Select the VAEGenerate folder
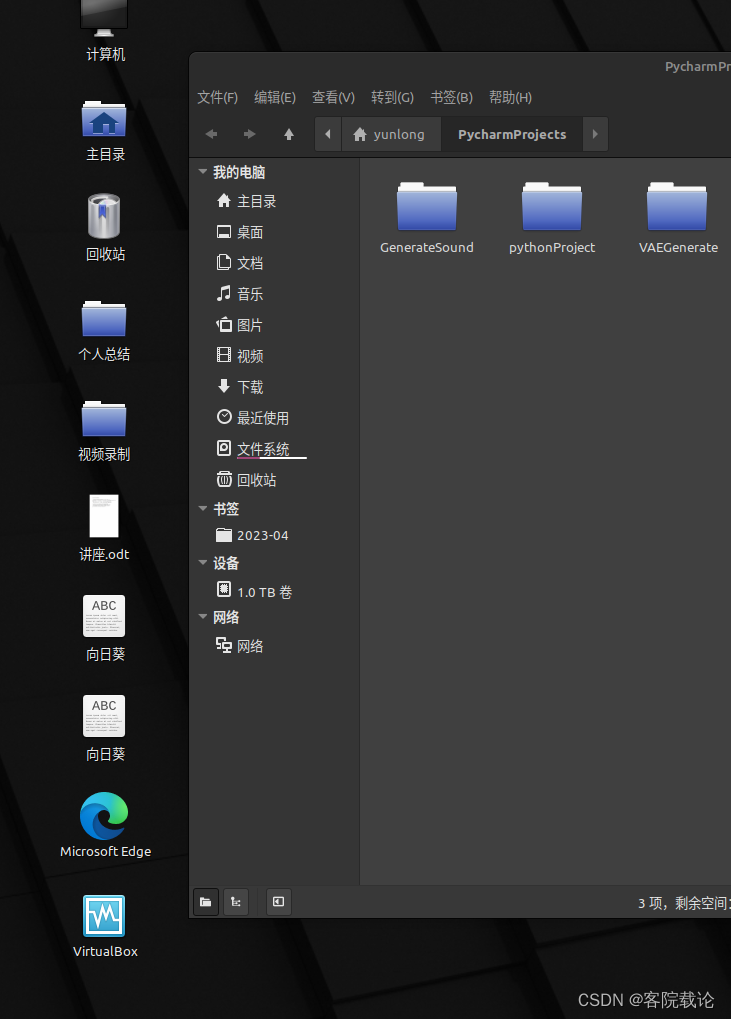 point(678,219)
